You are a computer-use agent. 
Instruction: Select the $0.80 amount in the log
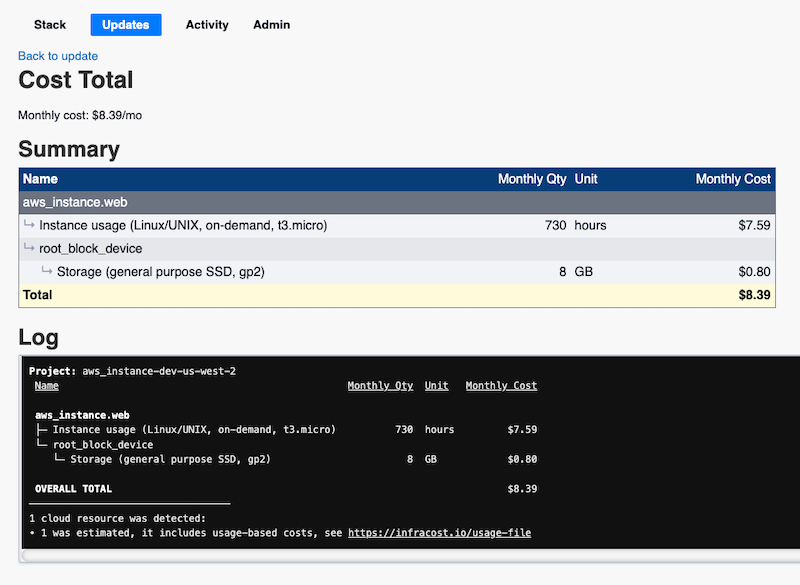click(522, 460)
